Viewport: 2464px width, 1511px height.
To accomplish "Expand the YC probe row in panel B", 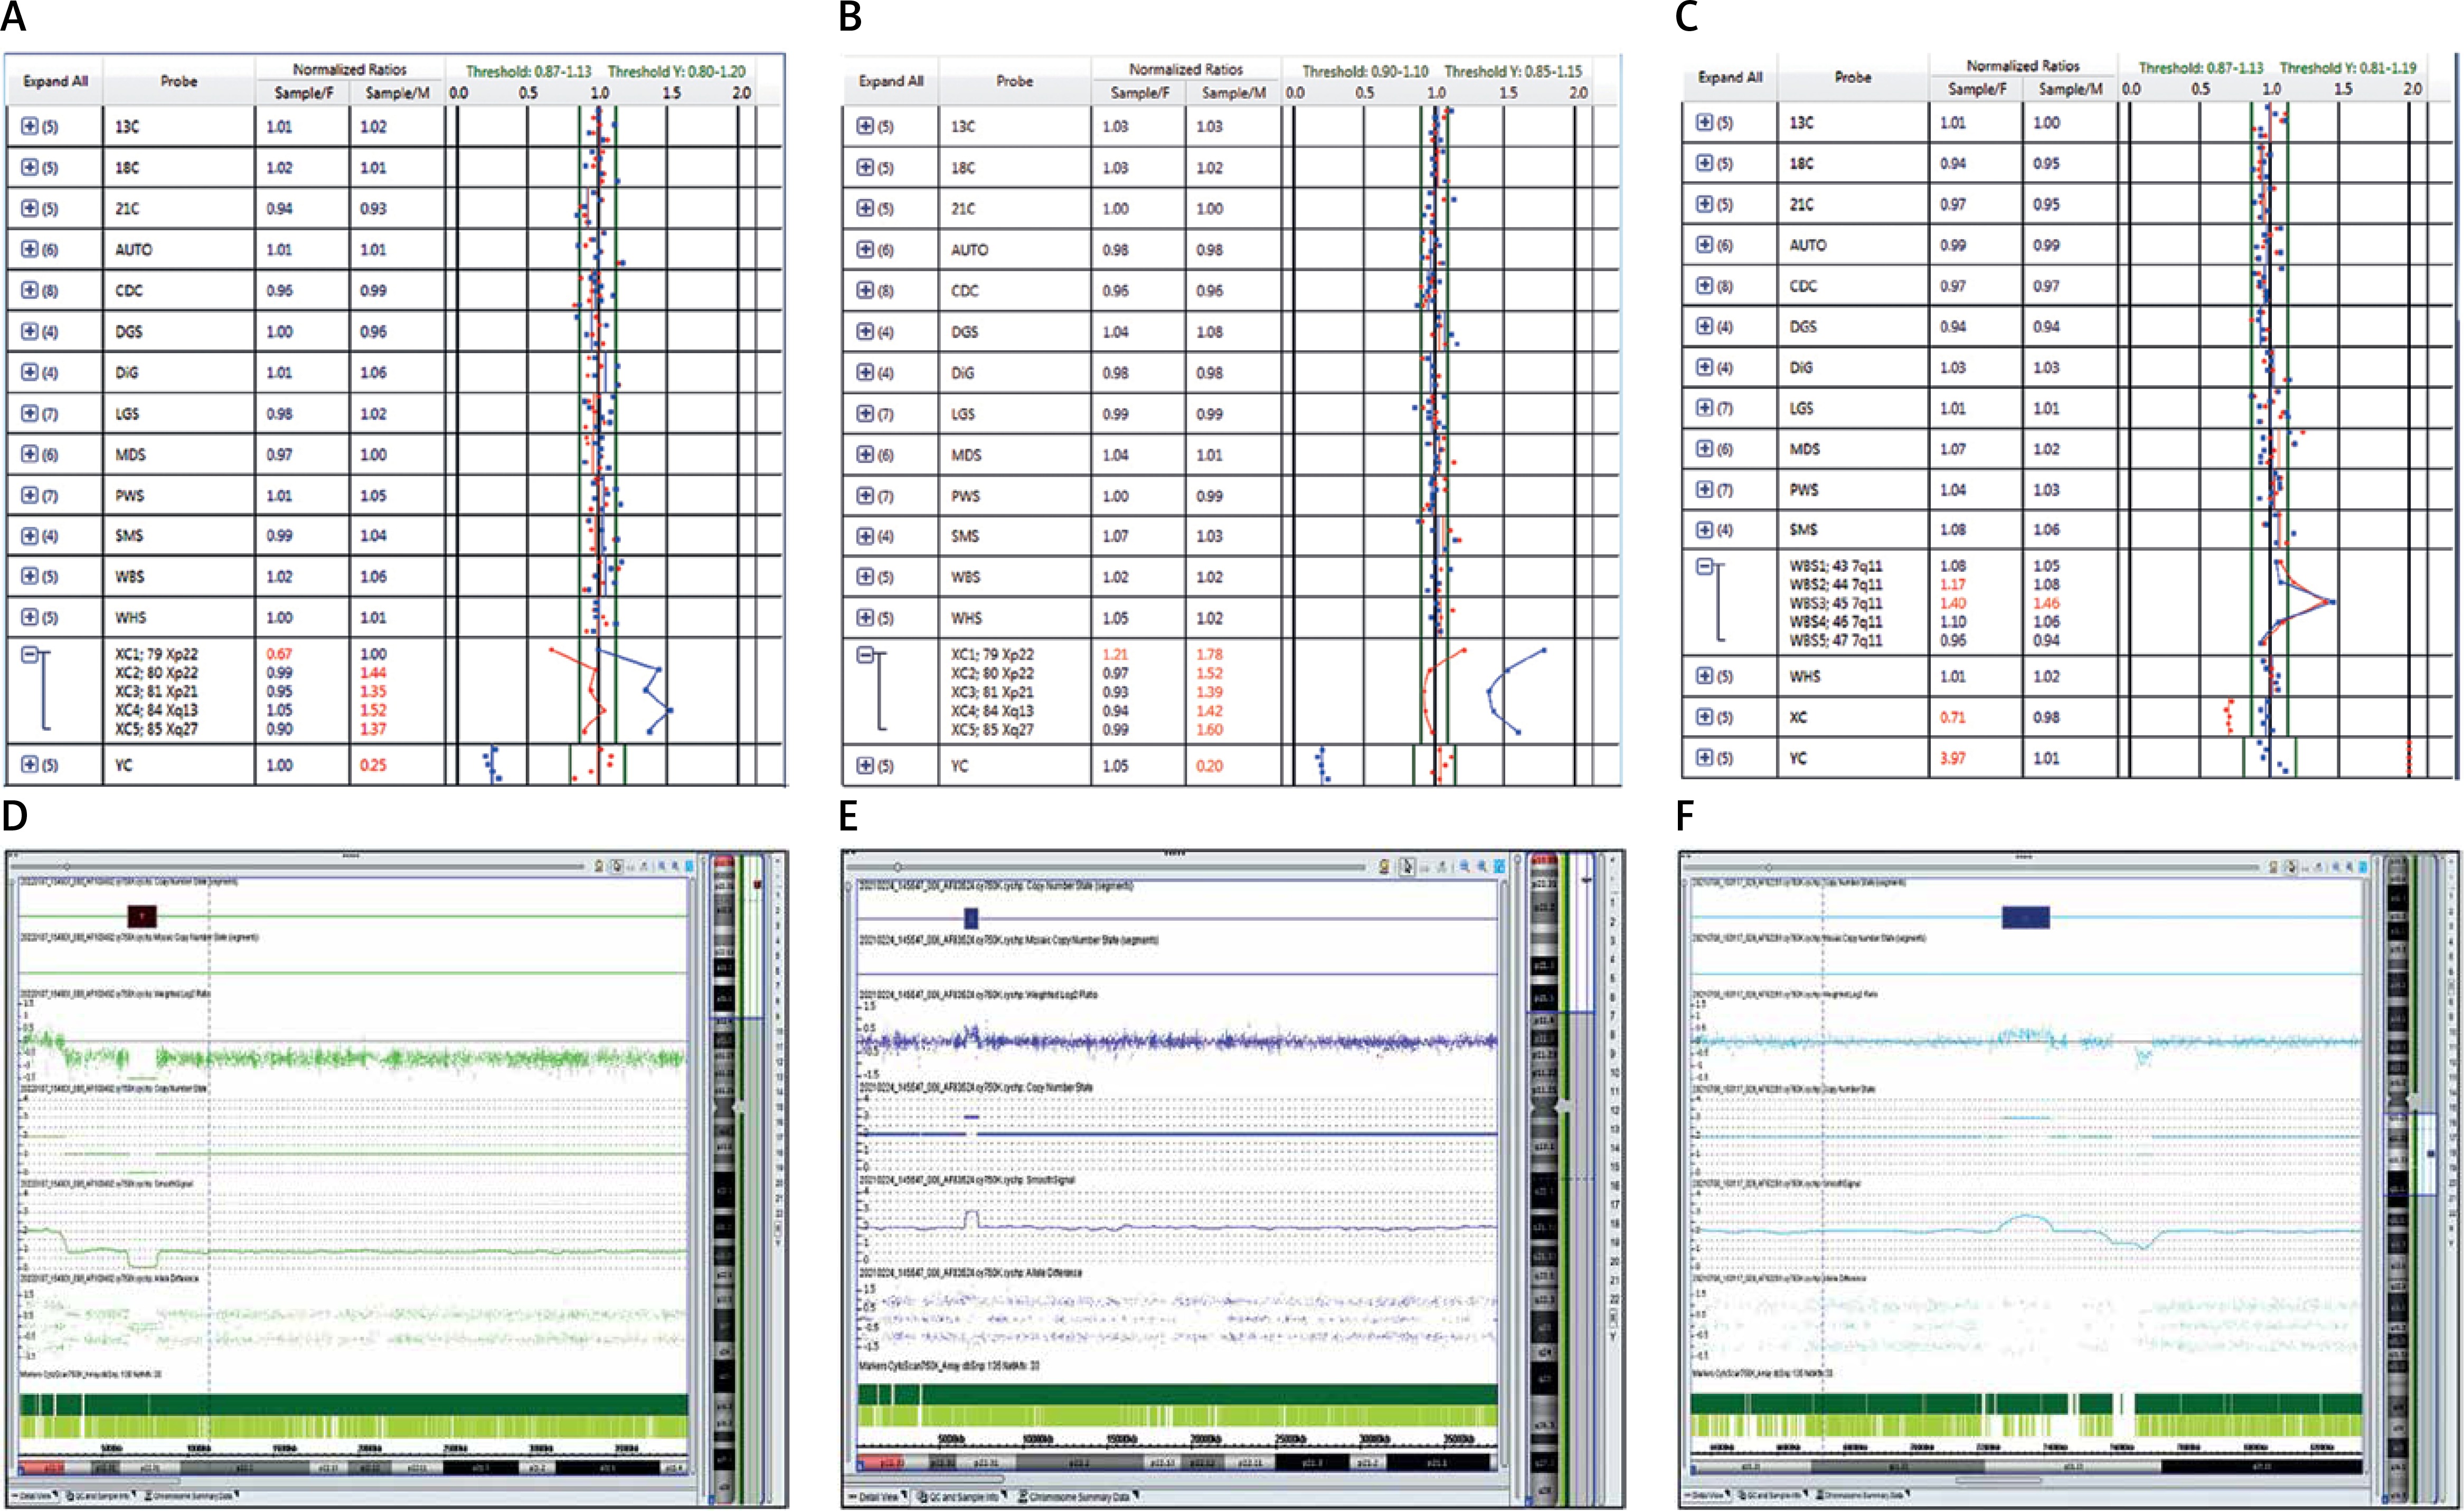I will click(x=865, y=765).
